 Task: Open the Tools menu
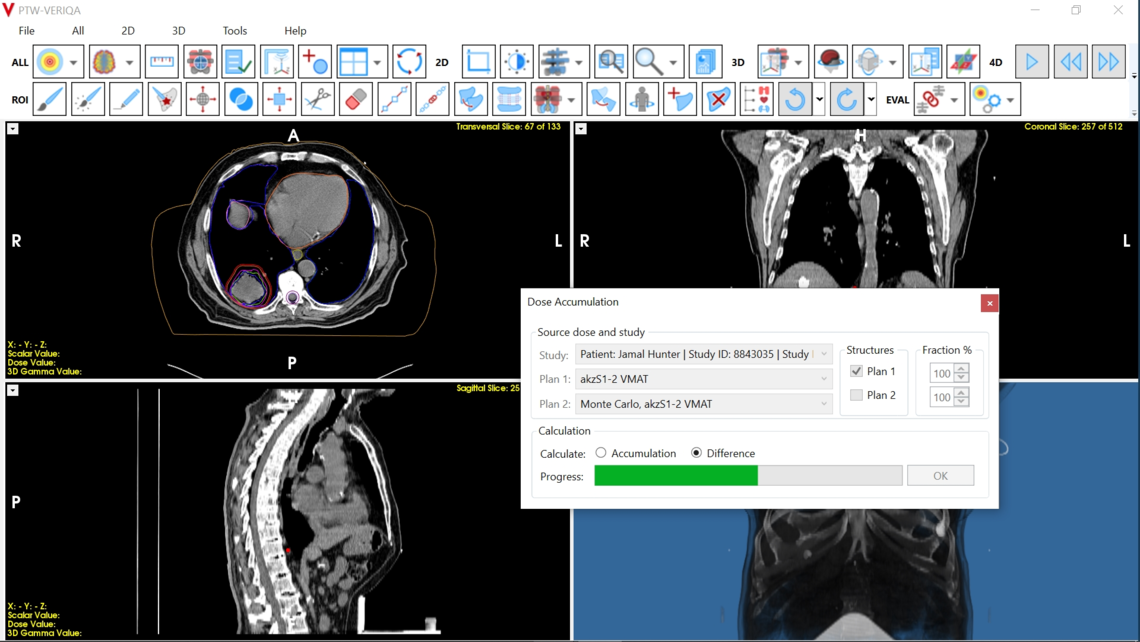click(235, 30)
